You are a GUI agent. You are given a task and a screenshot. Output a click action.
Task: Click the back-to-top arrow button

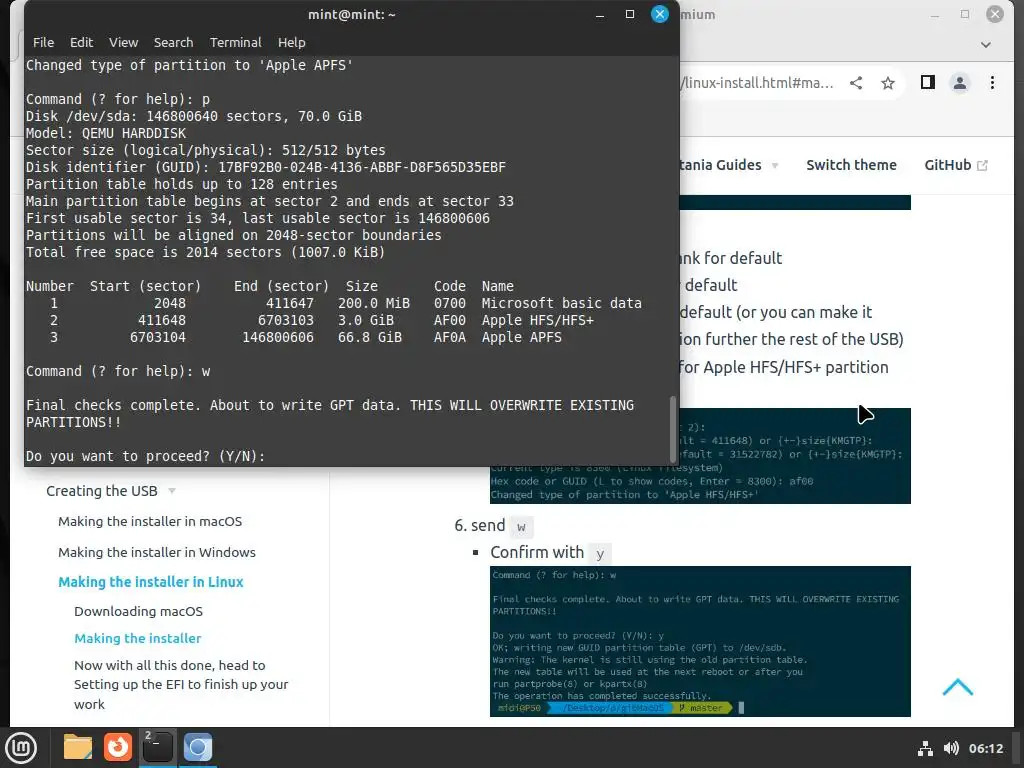pos(957,687)
